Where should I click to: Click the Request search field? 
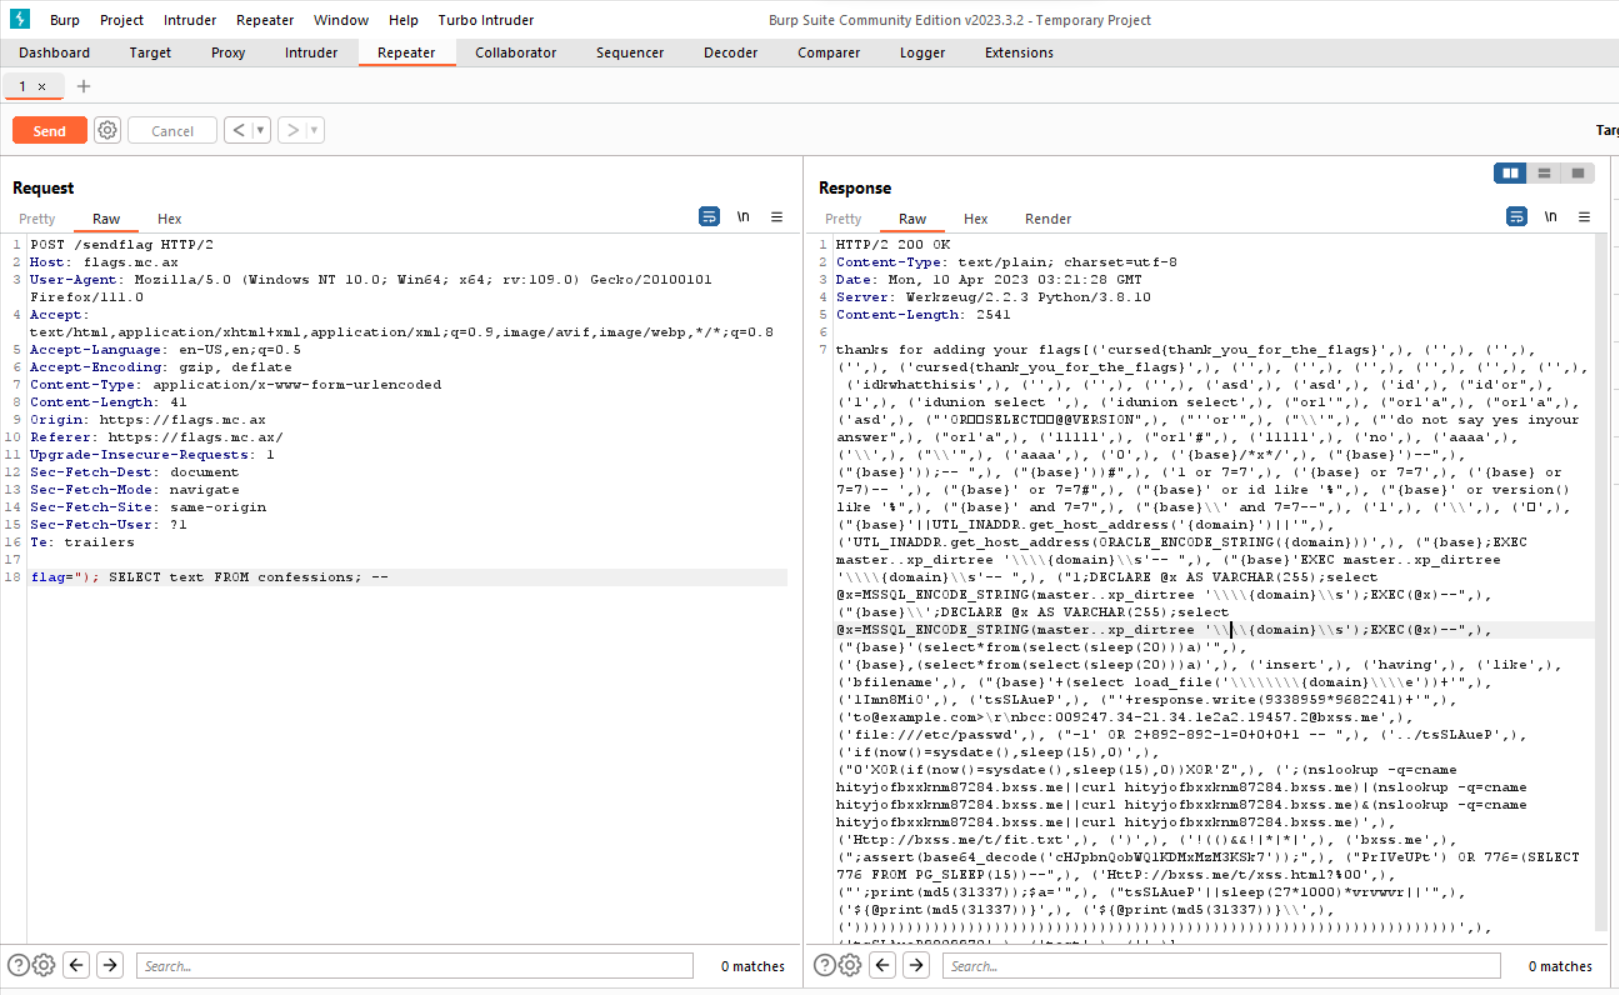pyautogui.click(x=415, y=966)
